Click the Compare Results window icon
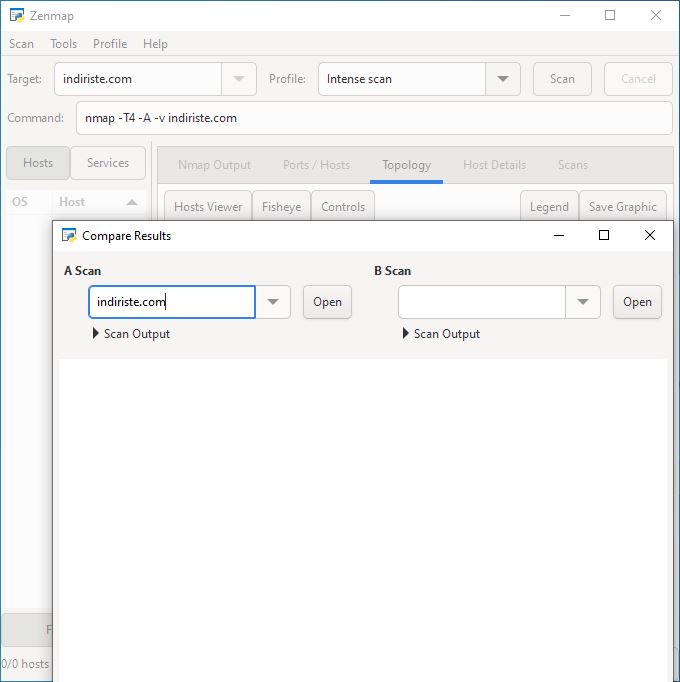The width and height of the screenshot is (680, 682). tap(69, 235)
